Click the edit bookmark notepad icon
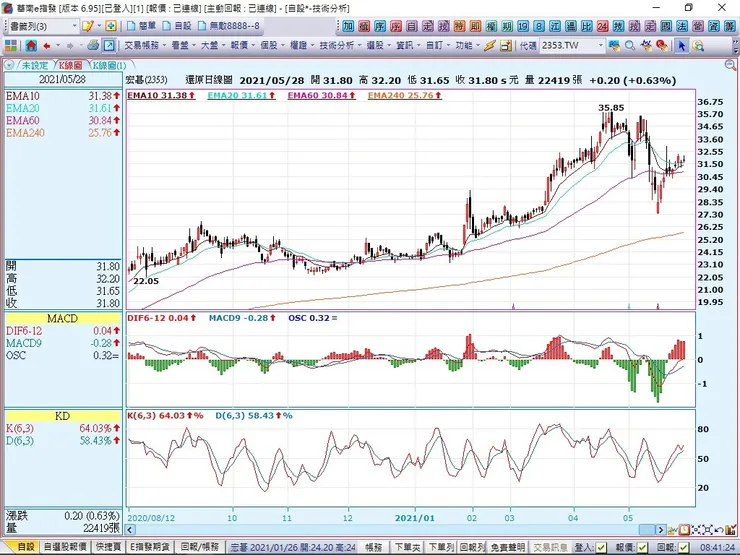The width and height of the screenshot is (740, 555). (87, 26)
